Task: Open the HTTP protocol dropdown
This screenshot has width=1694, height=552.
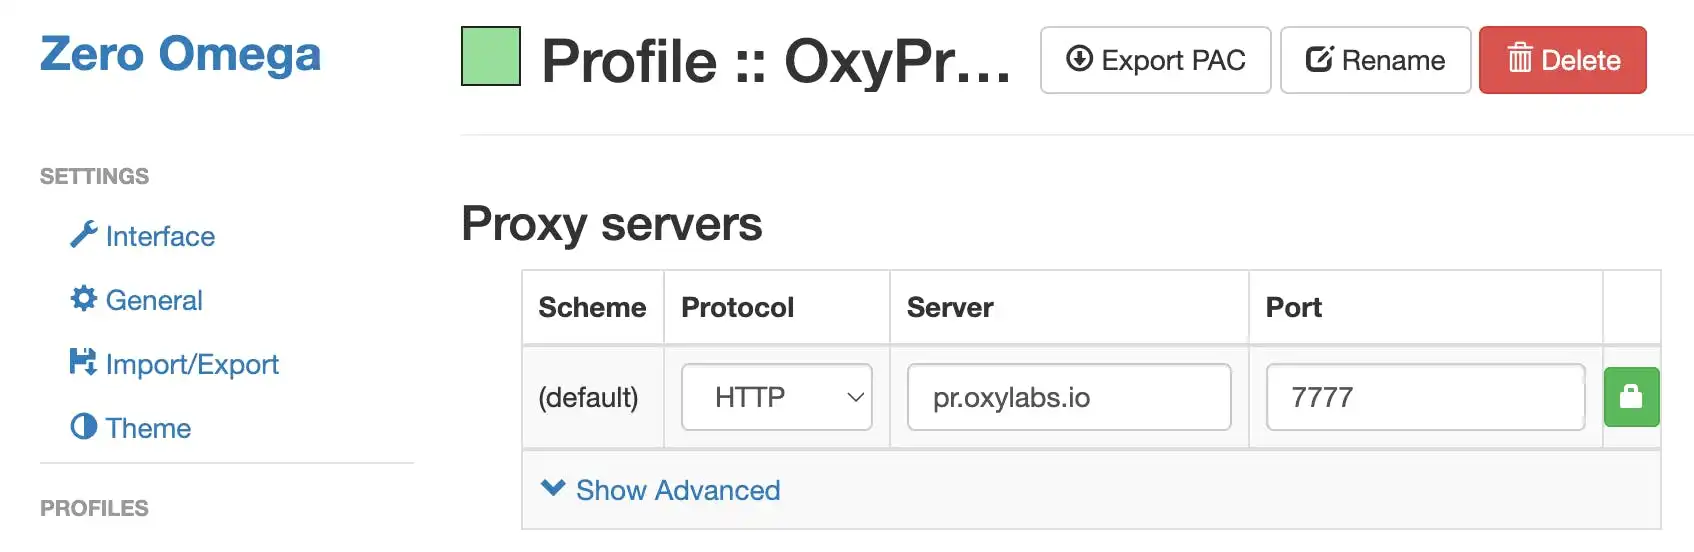Action: (x=777, y=397)
